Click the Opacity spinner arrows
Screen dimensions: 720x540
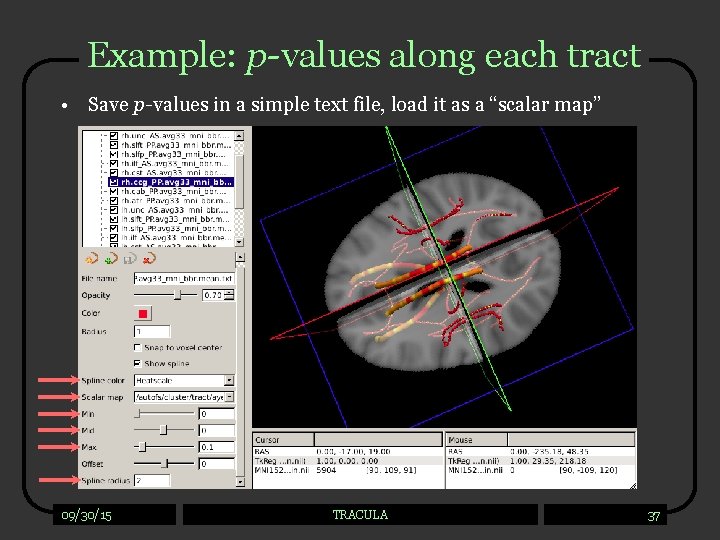(x=230, y=295)
